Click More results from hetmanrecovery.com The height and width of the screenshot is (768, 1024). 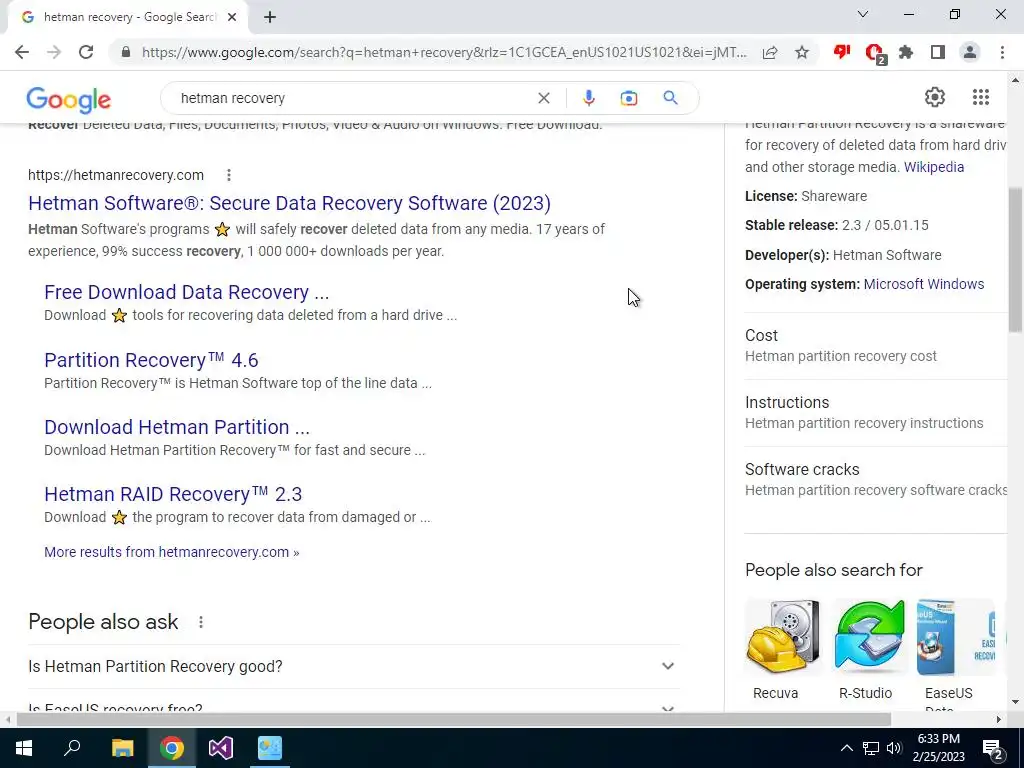click(172, 552)
